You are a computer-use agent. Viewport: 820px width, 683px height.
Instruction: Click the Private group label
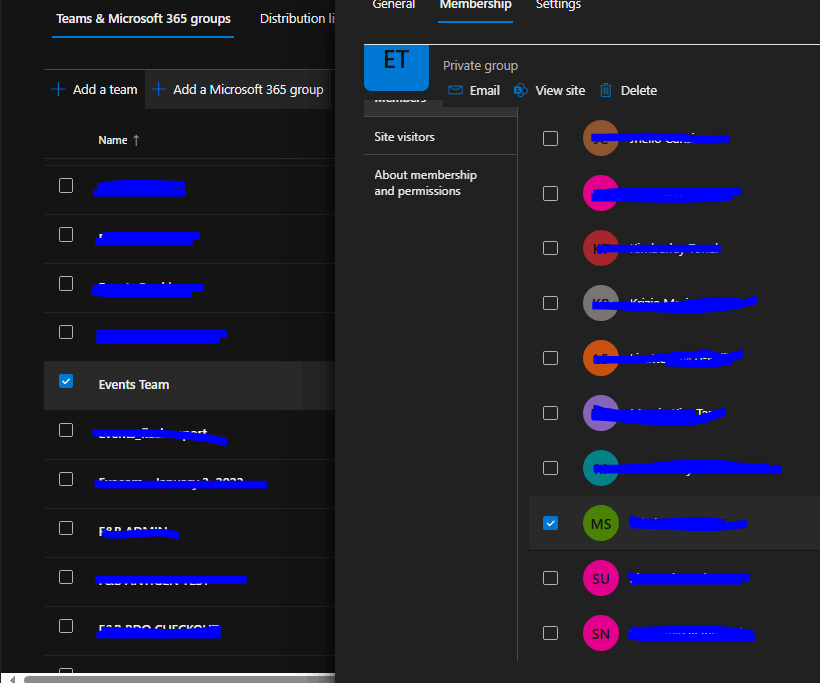(480, 66)
